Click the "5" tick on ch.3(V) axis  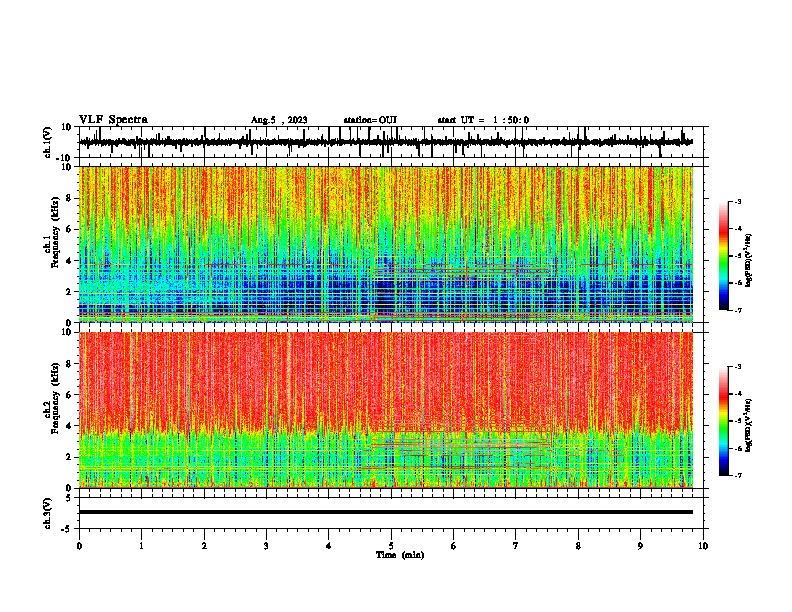(x=69, y=497)
